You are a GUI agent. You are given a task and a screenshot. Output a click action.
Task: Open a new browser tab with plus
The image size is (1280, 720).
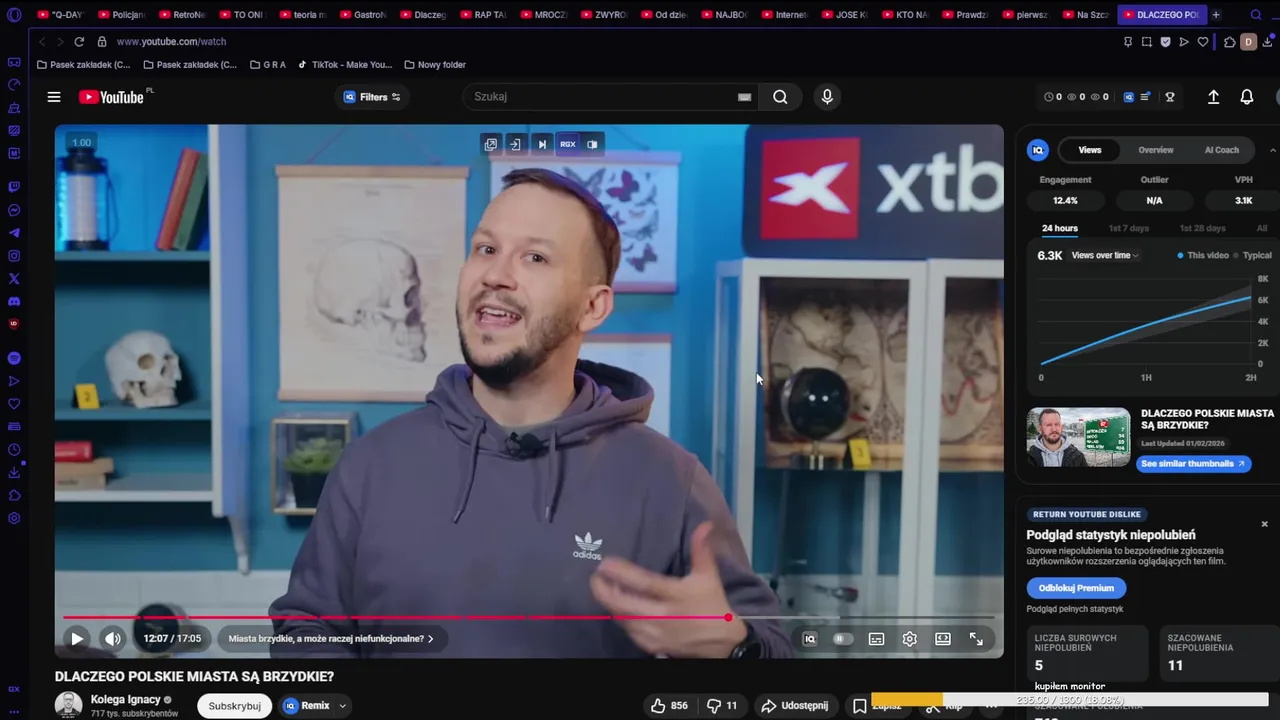coord(1216,15)
